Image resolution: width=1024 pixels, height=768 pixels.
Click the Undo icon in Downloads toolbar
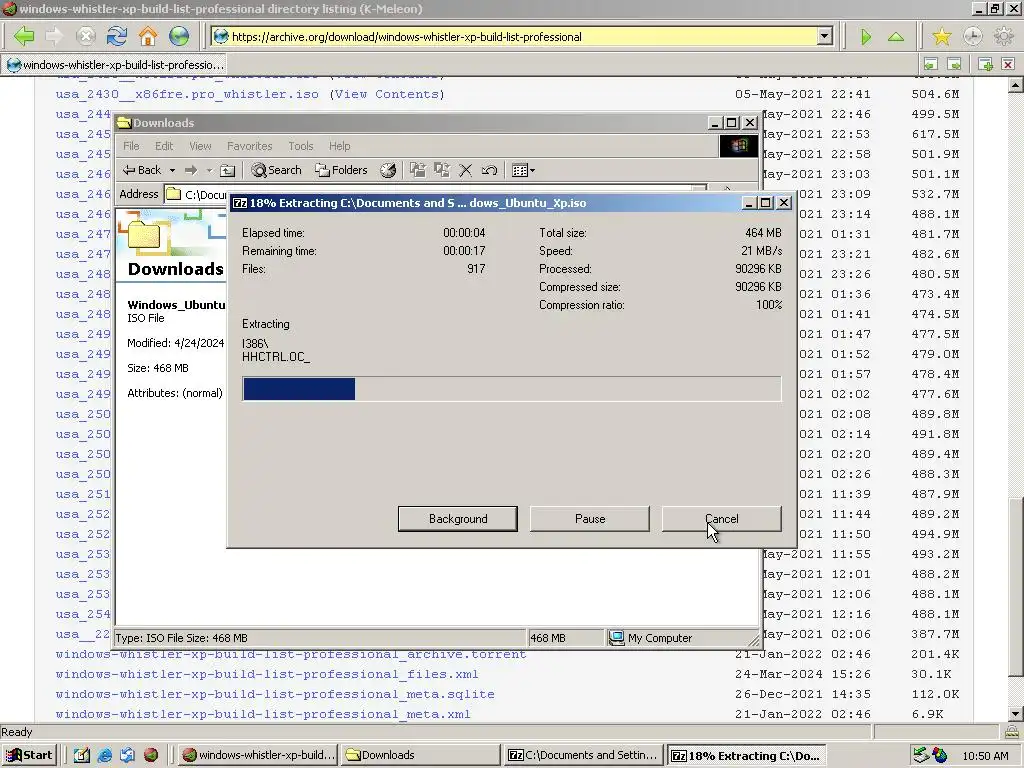click(489, 170)
